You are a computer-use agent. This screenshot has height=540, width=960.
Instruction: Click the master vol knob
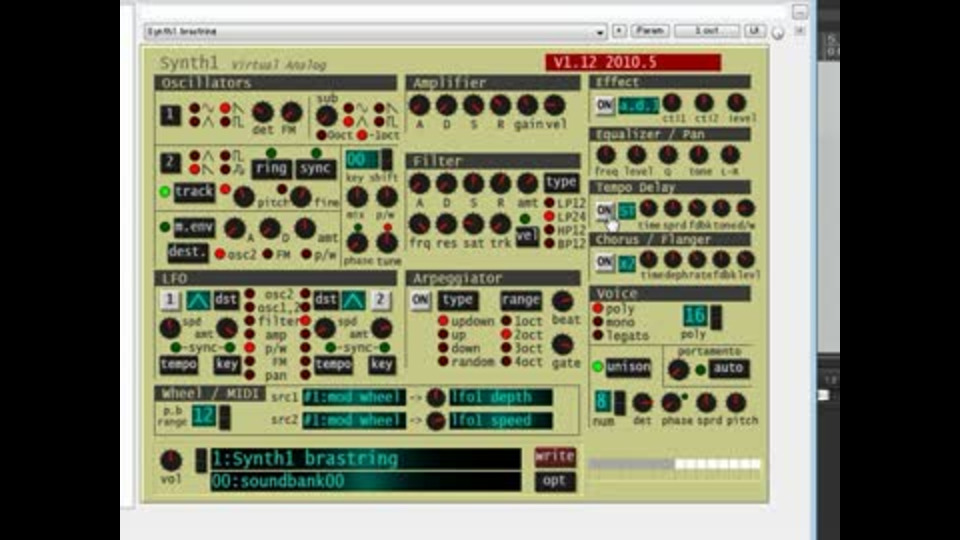(x=171, y=460)
